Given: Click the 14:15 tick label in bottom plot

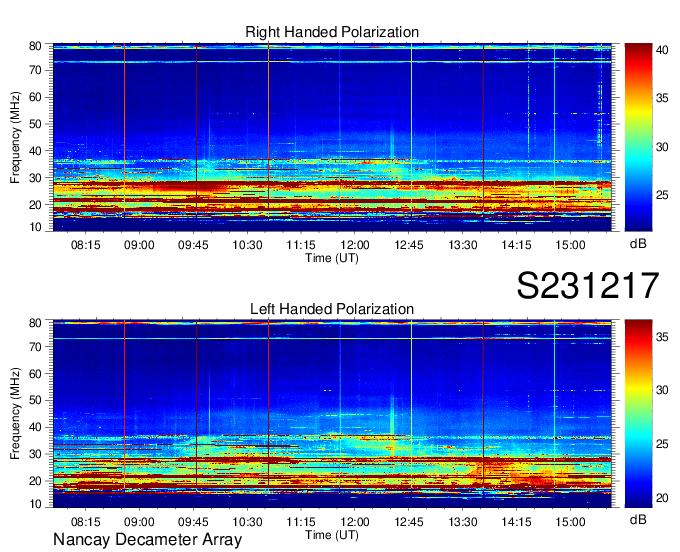Looking at the screenshot, I should (x=517, y=522).
